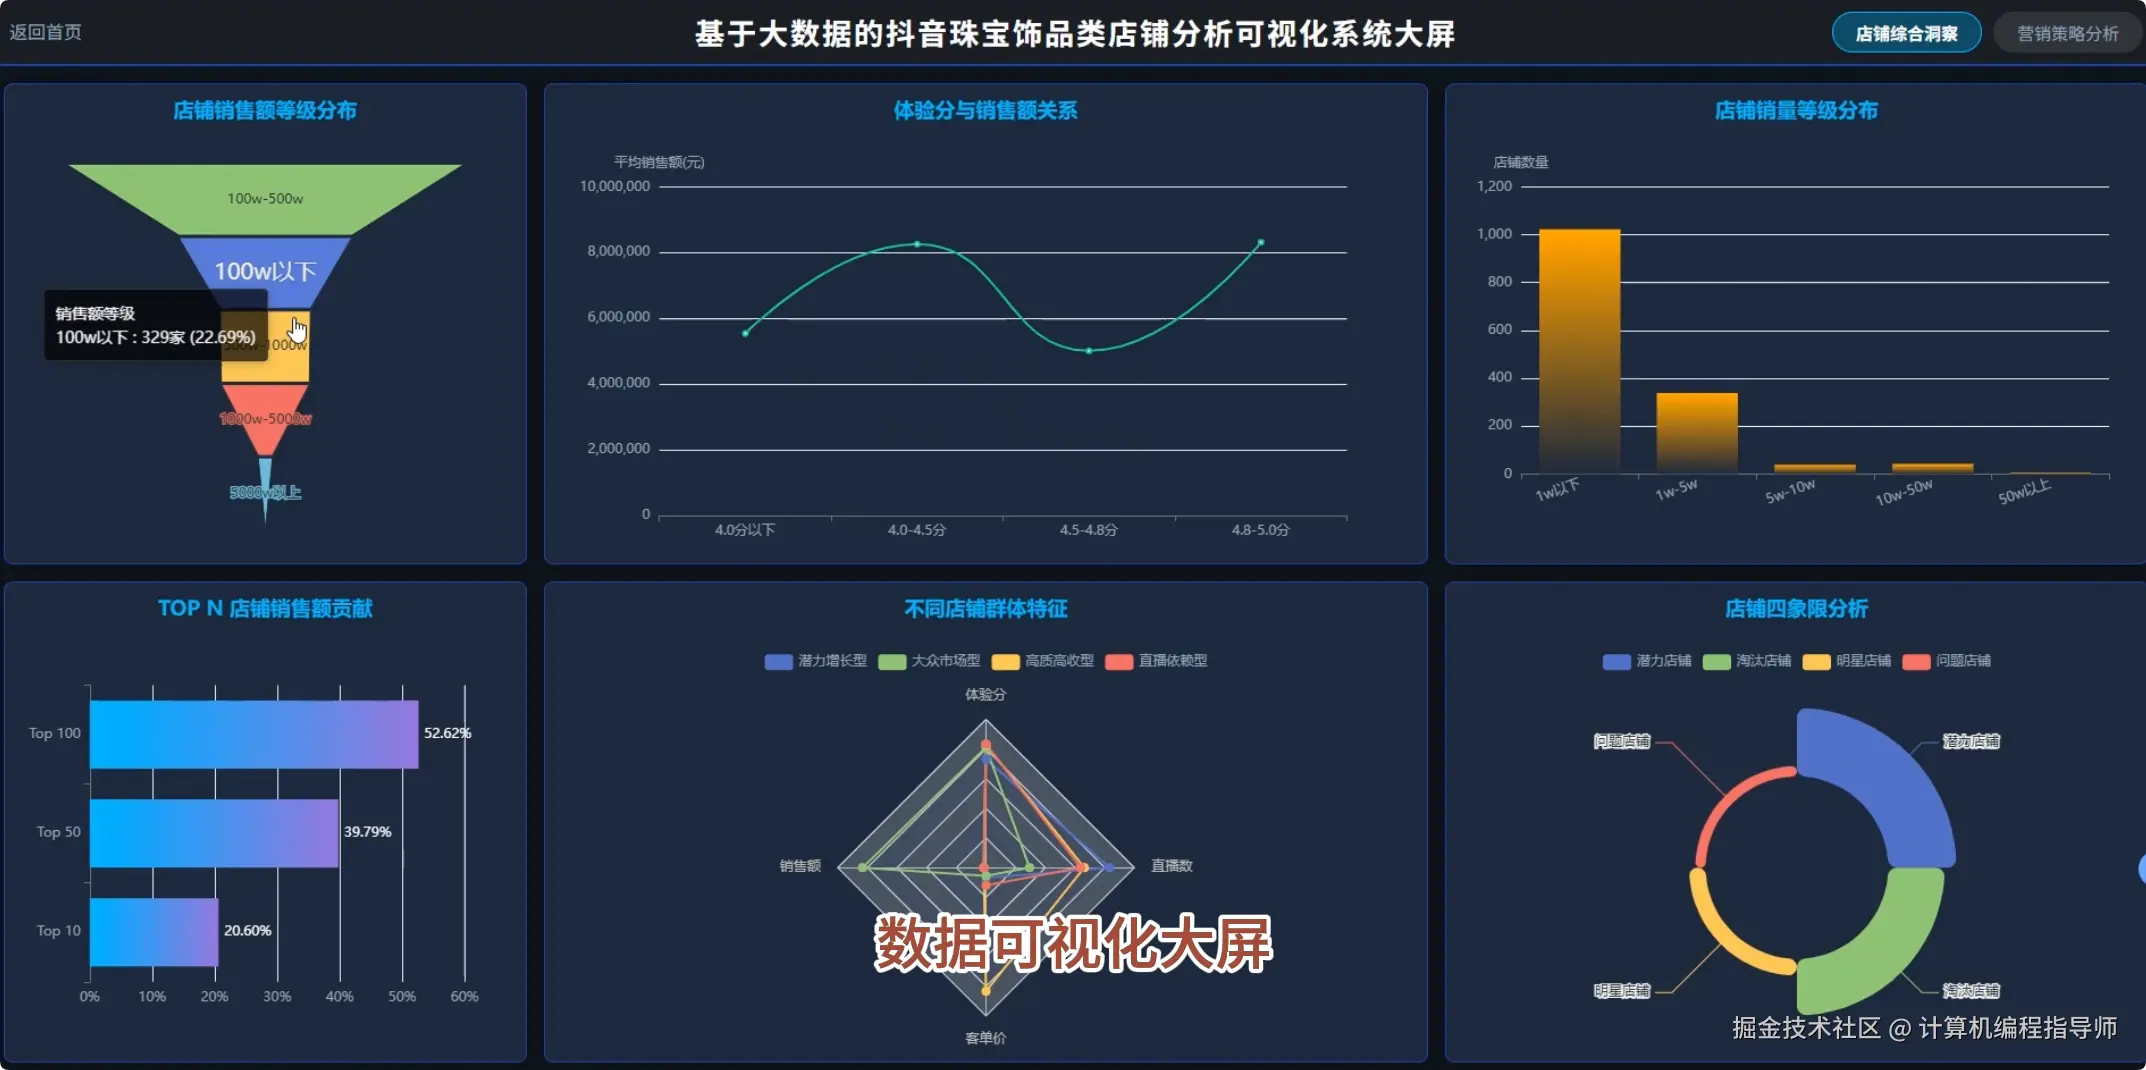
Task: Toggle the 潜力增长型 radar legend
Action: 816,661
